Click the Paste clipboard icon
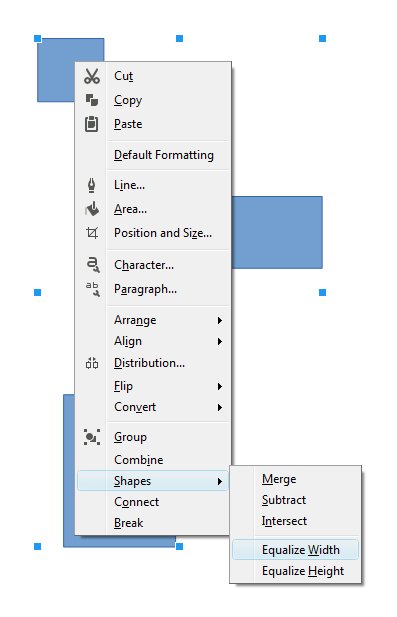This screenshot has width=397, height=617. point(91,124)
